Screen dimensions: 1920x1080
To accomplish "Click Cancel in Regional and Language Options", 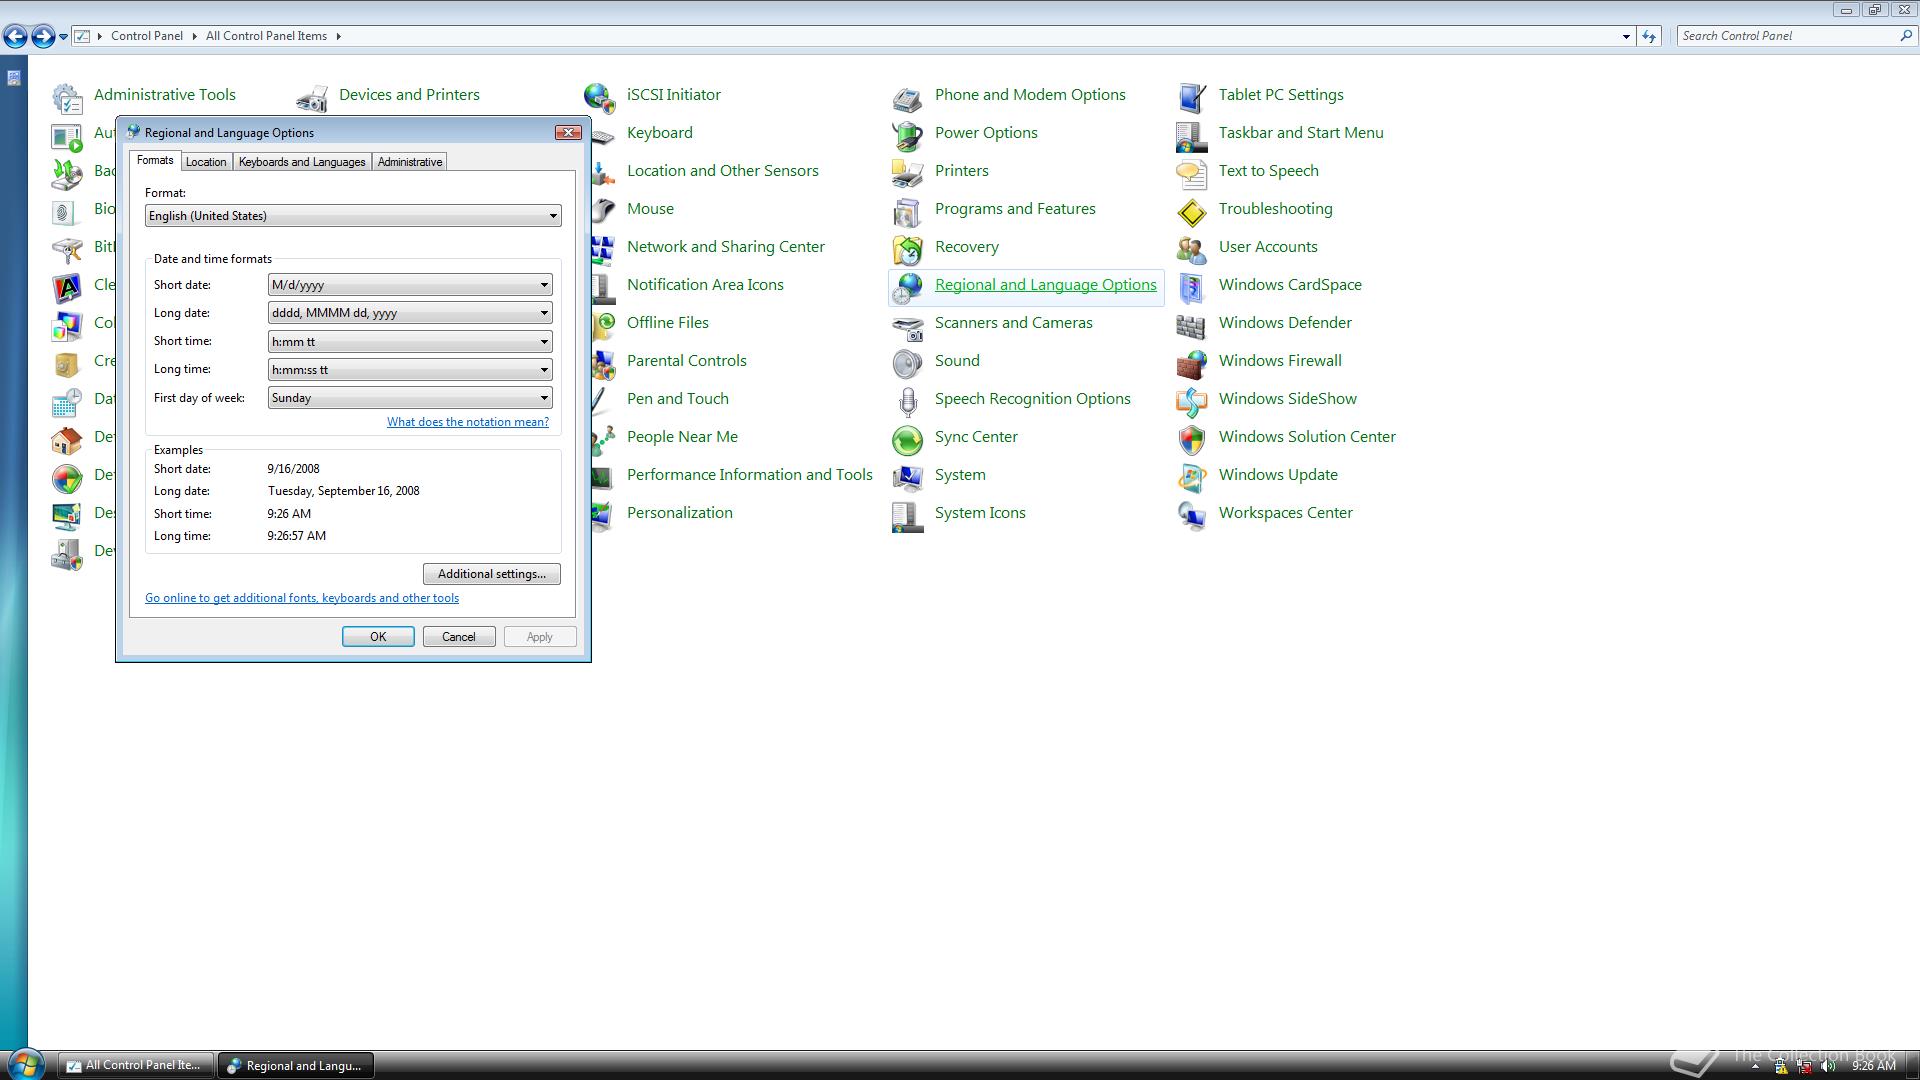I will 459,637.
